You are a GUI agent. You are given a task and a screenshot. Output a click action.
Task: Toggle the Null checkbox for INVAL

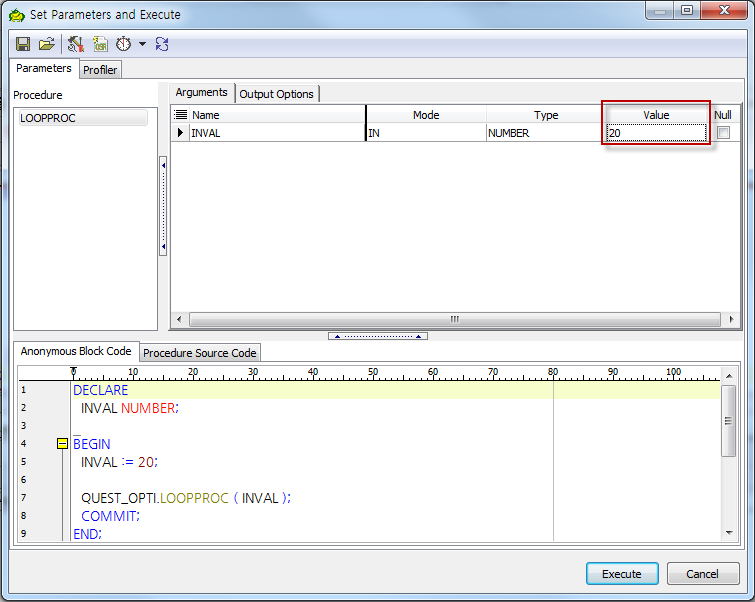(x=723, y=133)
